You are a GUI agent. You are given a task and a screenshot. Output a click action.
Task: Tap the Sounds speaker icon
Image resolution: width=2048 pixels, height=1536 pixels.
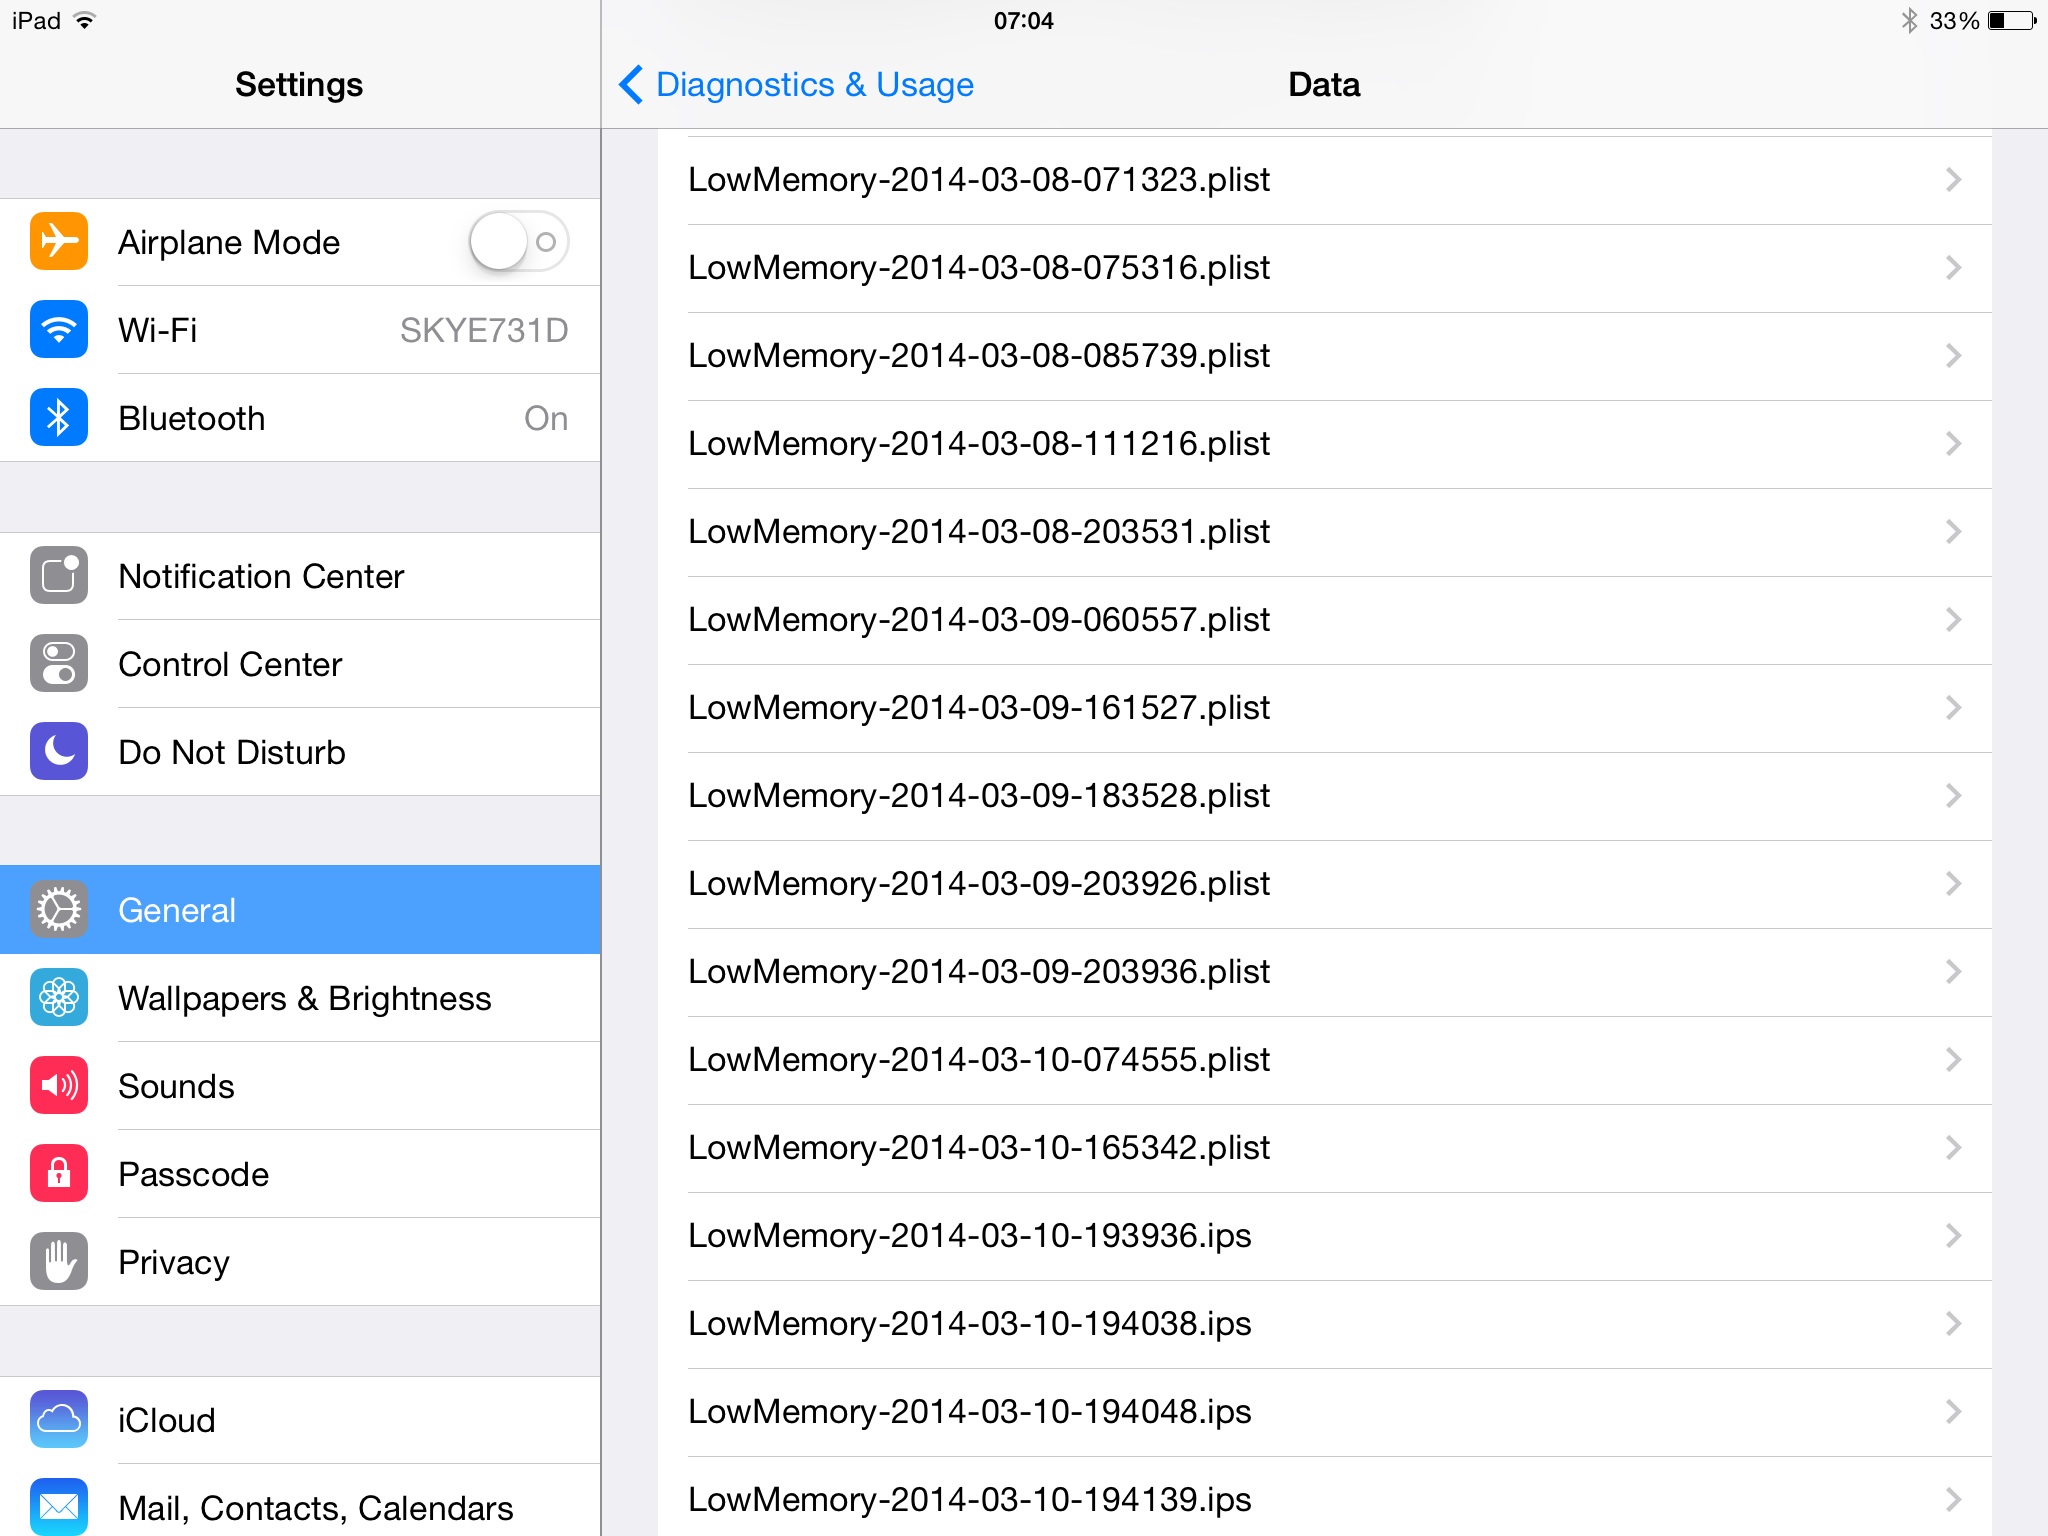coord(59,1086)
